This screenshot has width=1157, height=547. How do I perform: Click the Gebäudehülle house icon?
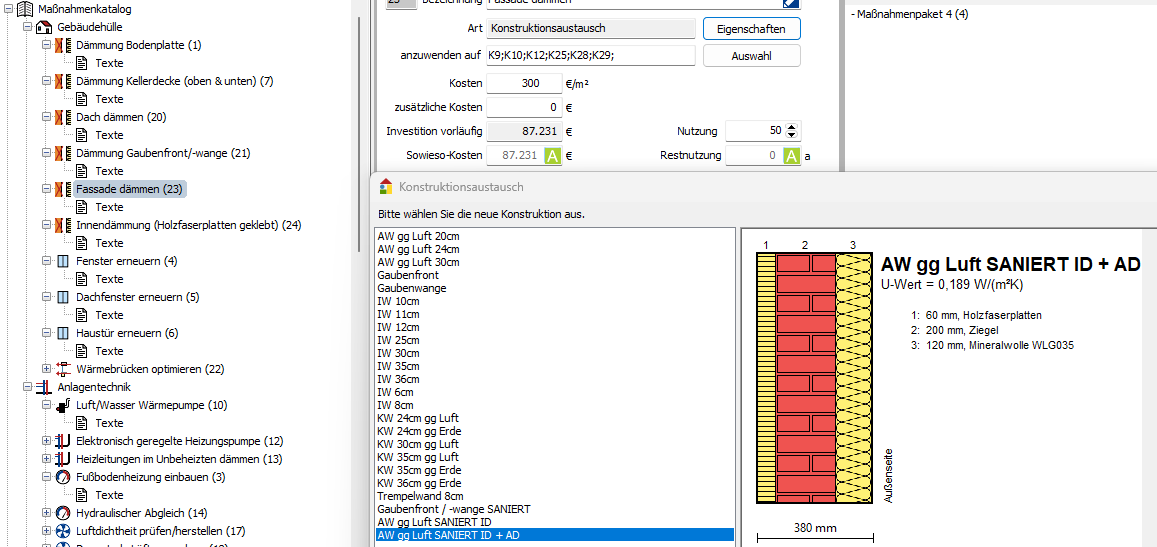coord(43,27)
